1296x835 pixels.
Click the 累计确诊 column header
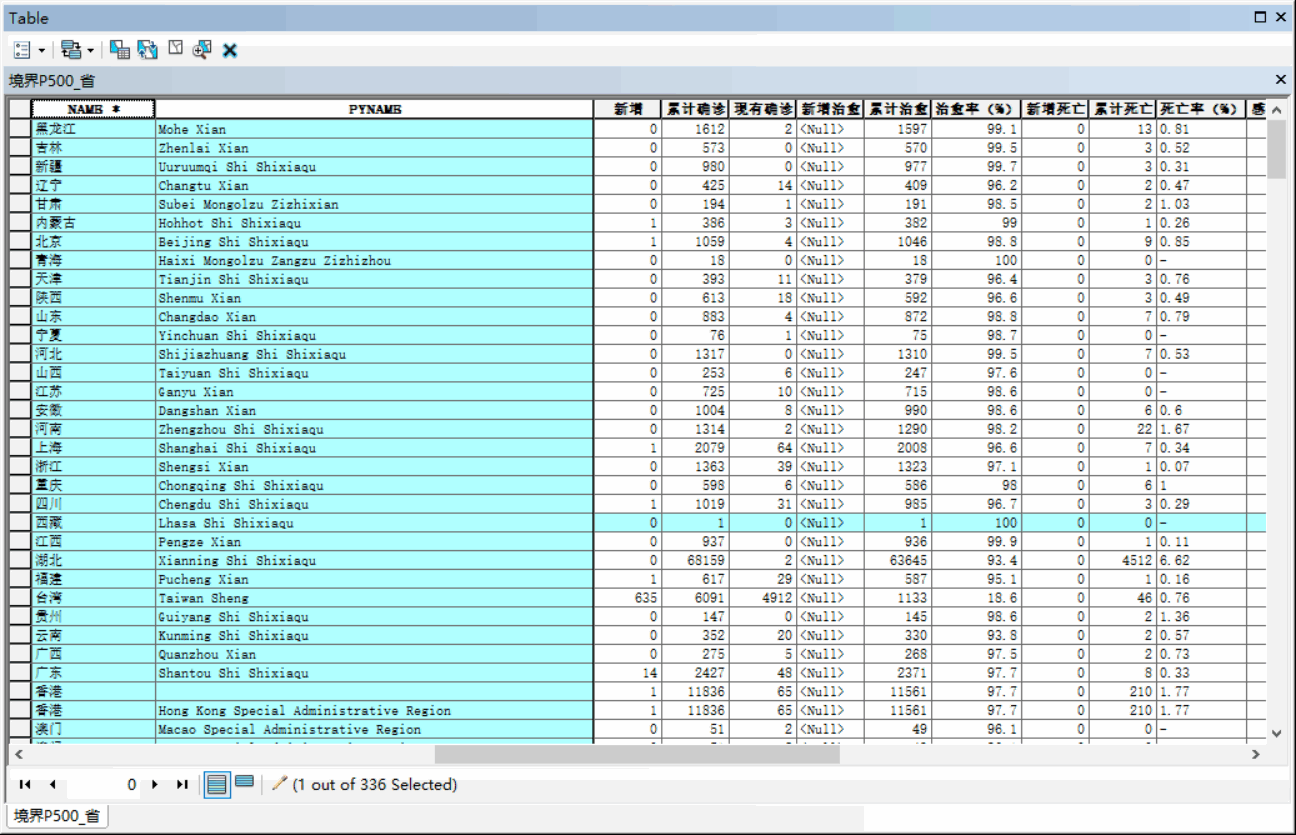pos(696,109)
